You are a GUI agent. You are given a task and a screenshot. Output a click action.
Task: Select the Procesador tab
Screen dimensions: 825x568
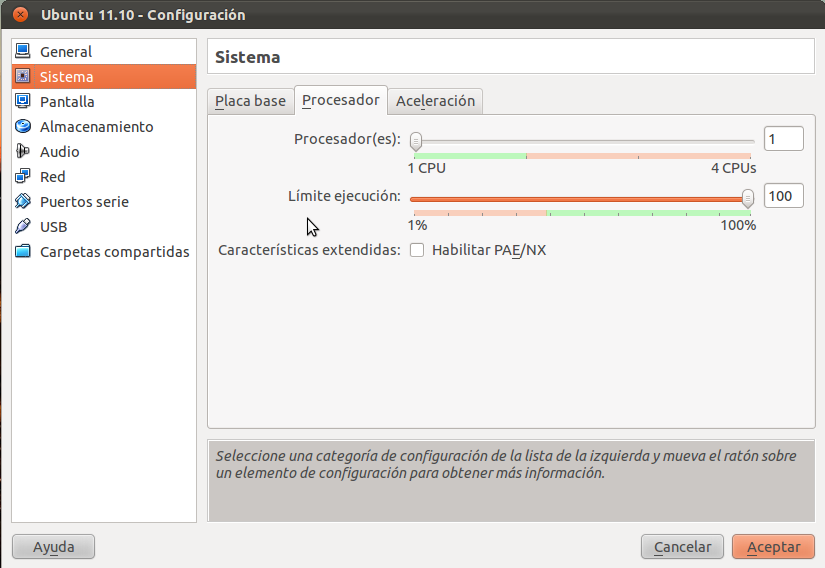tap(341, 100)
